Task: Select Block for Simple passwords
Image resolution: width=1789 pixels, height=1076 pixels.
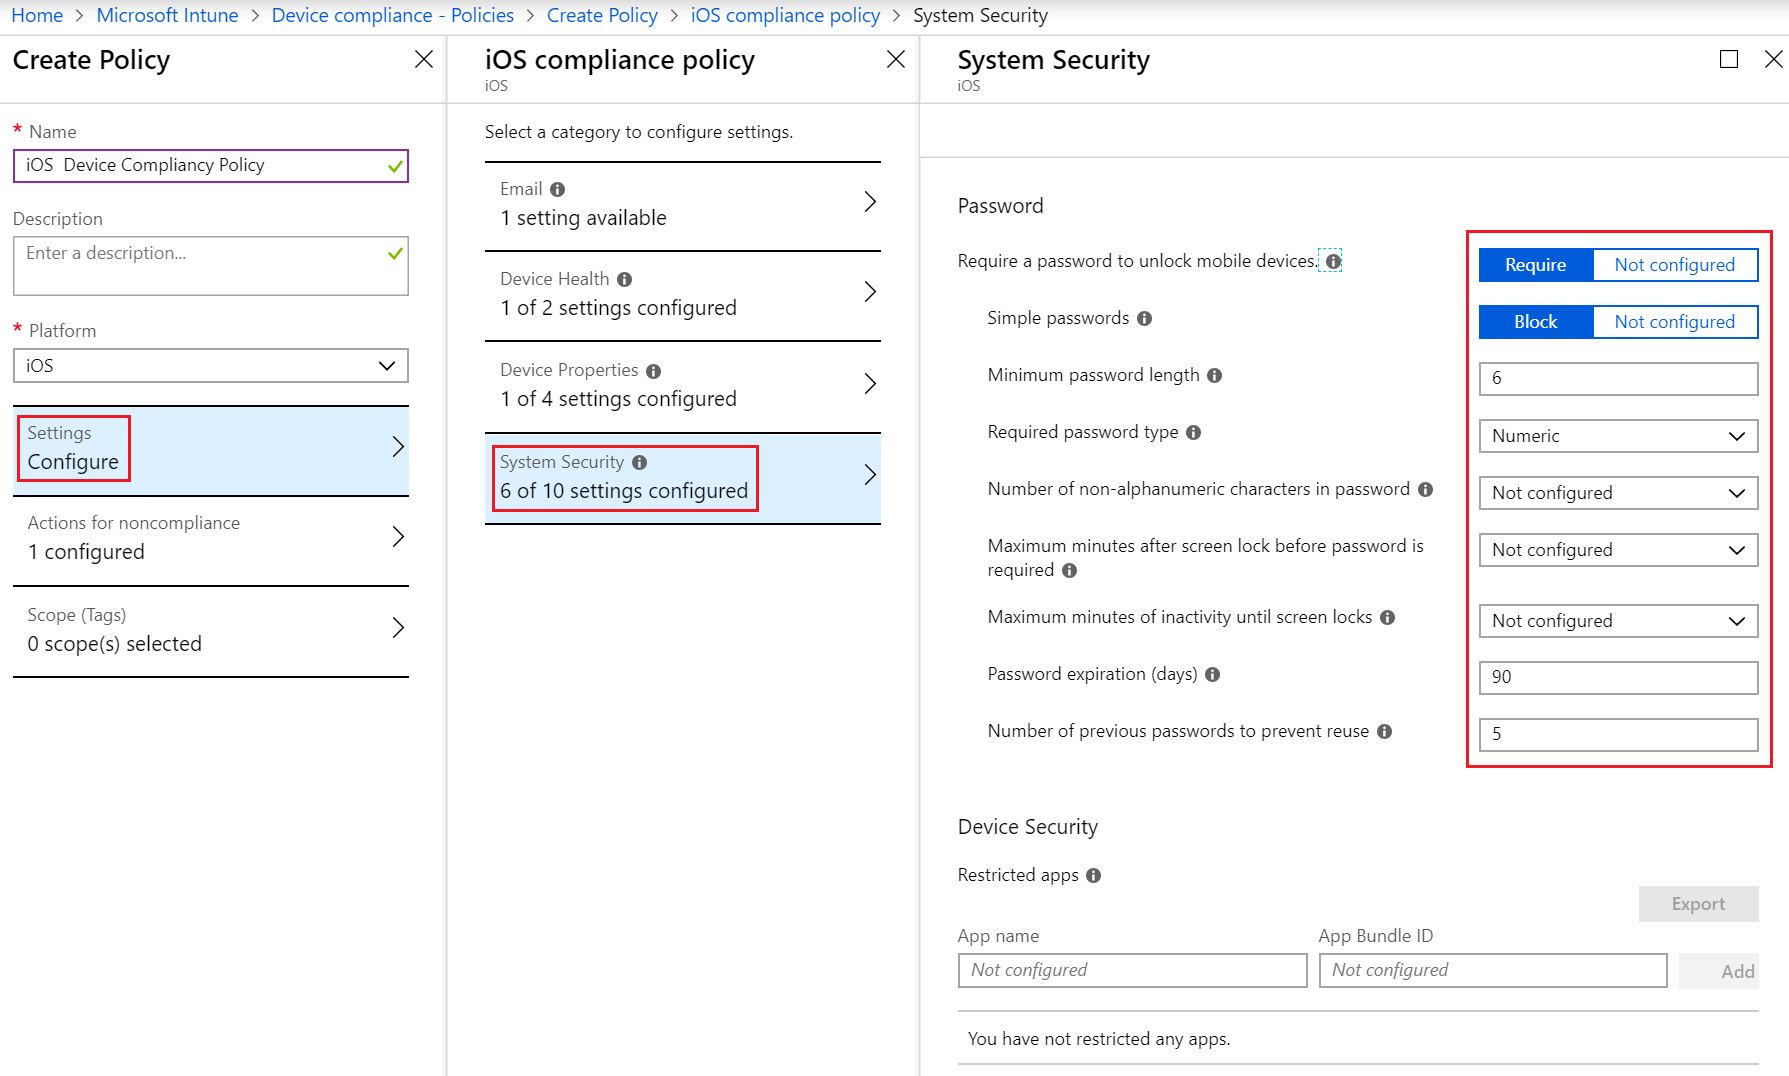Action: click(1535, 322)
